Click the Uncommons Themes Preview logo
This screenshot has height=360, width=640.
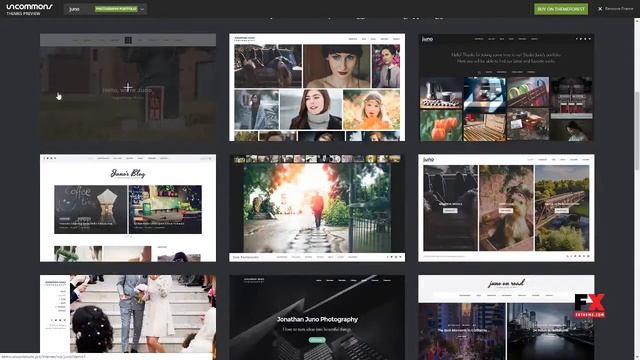click(x=29, y=9)
